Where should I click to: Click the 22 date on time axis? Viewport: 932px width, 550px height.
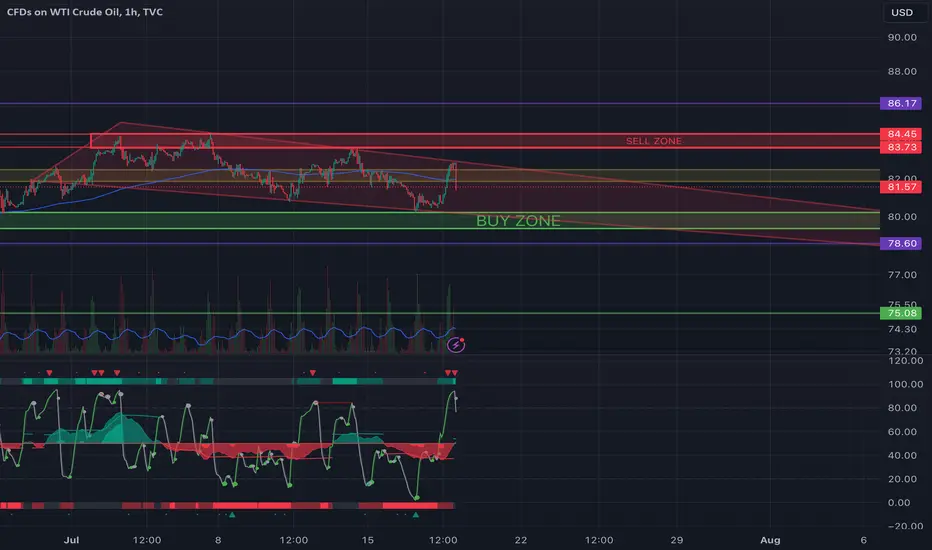click(x=521, y=540)
